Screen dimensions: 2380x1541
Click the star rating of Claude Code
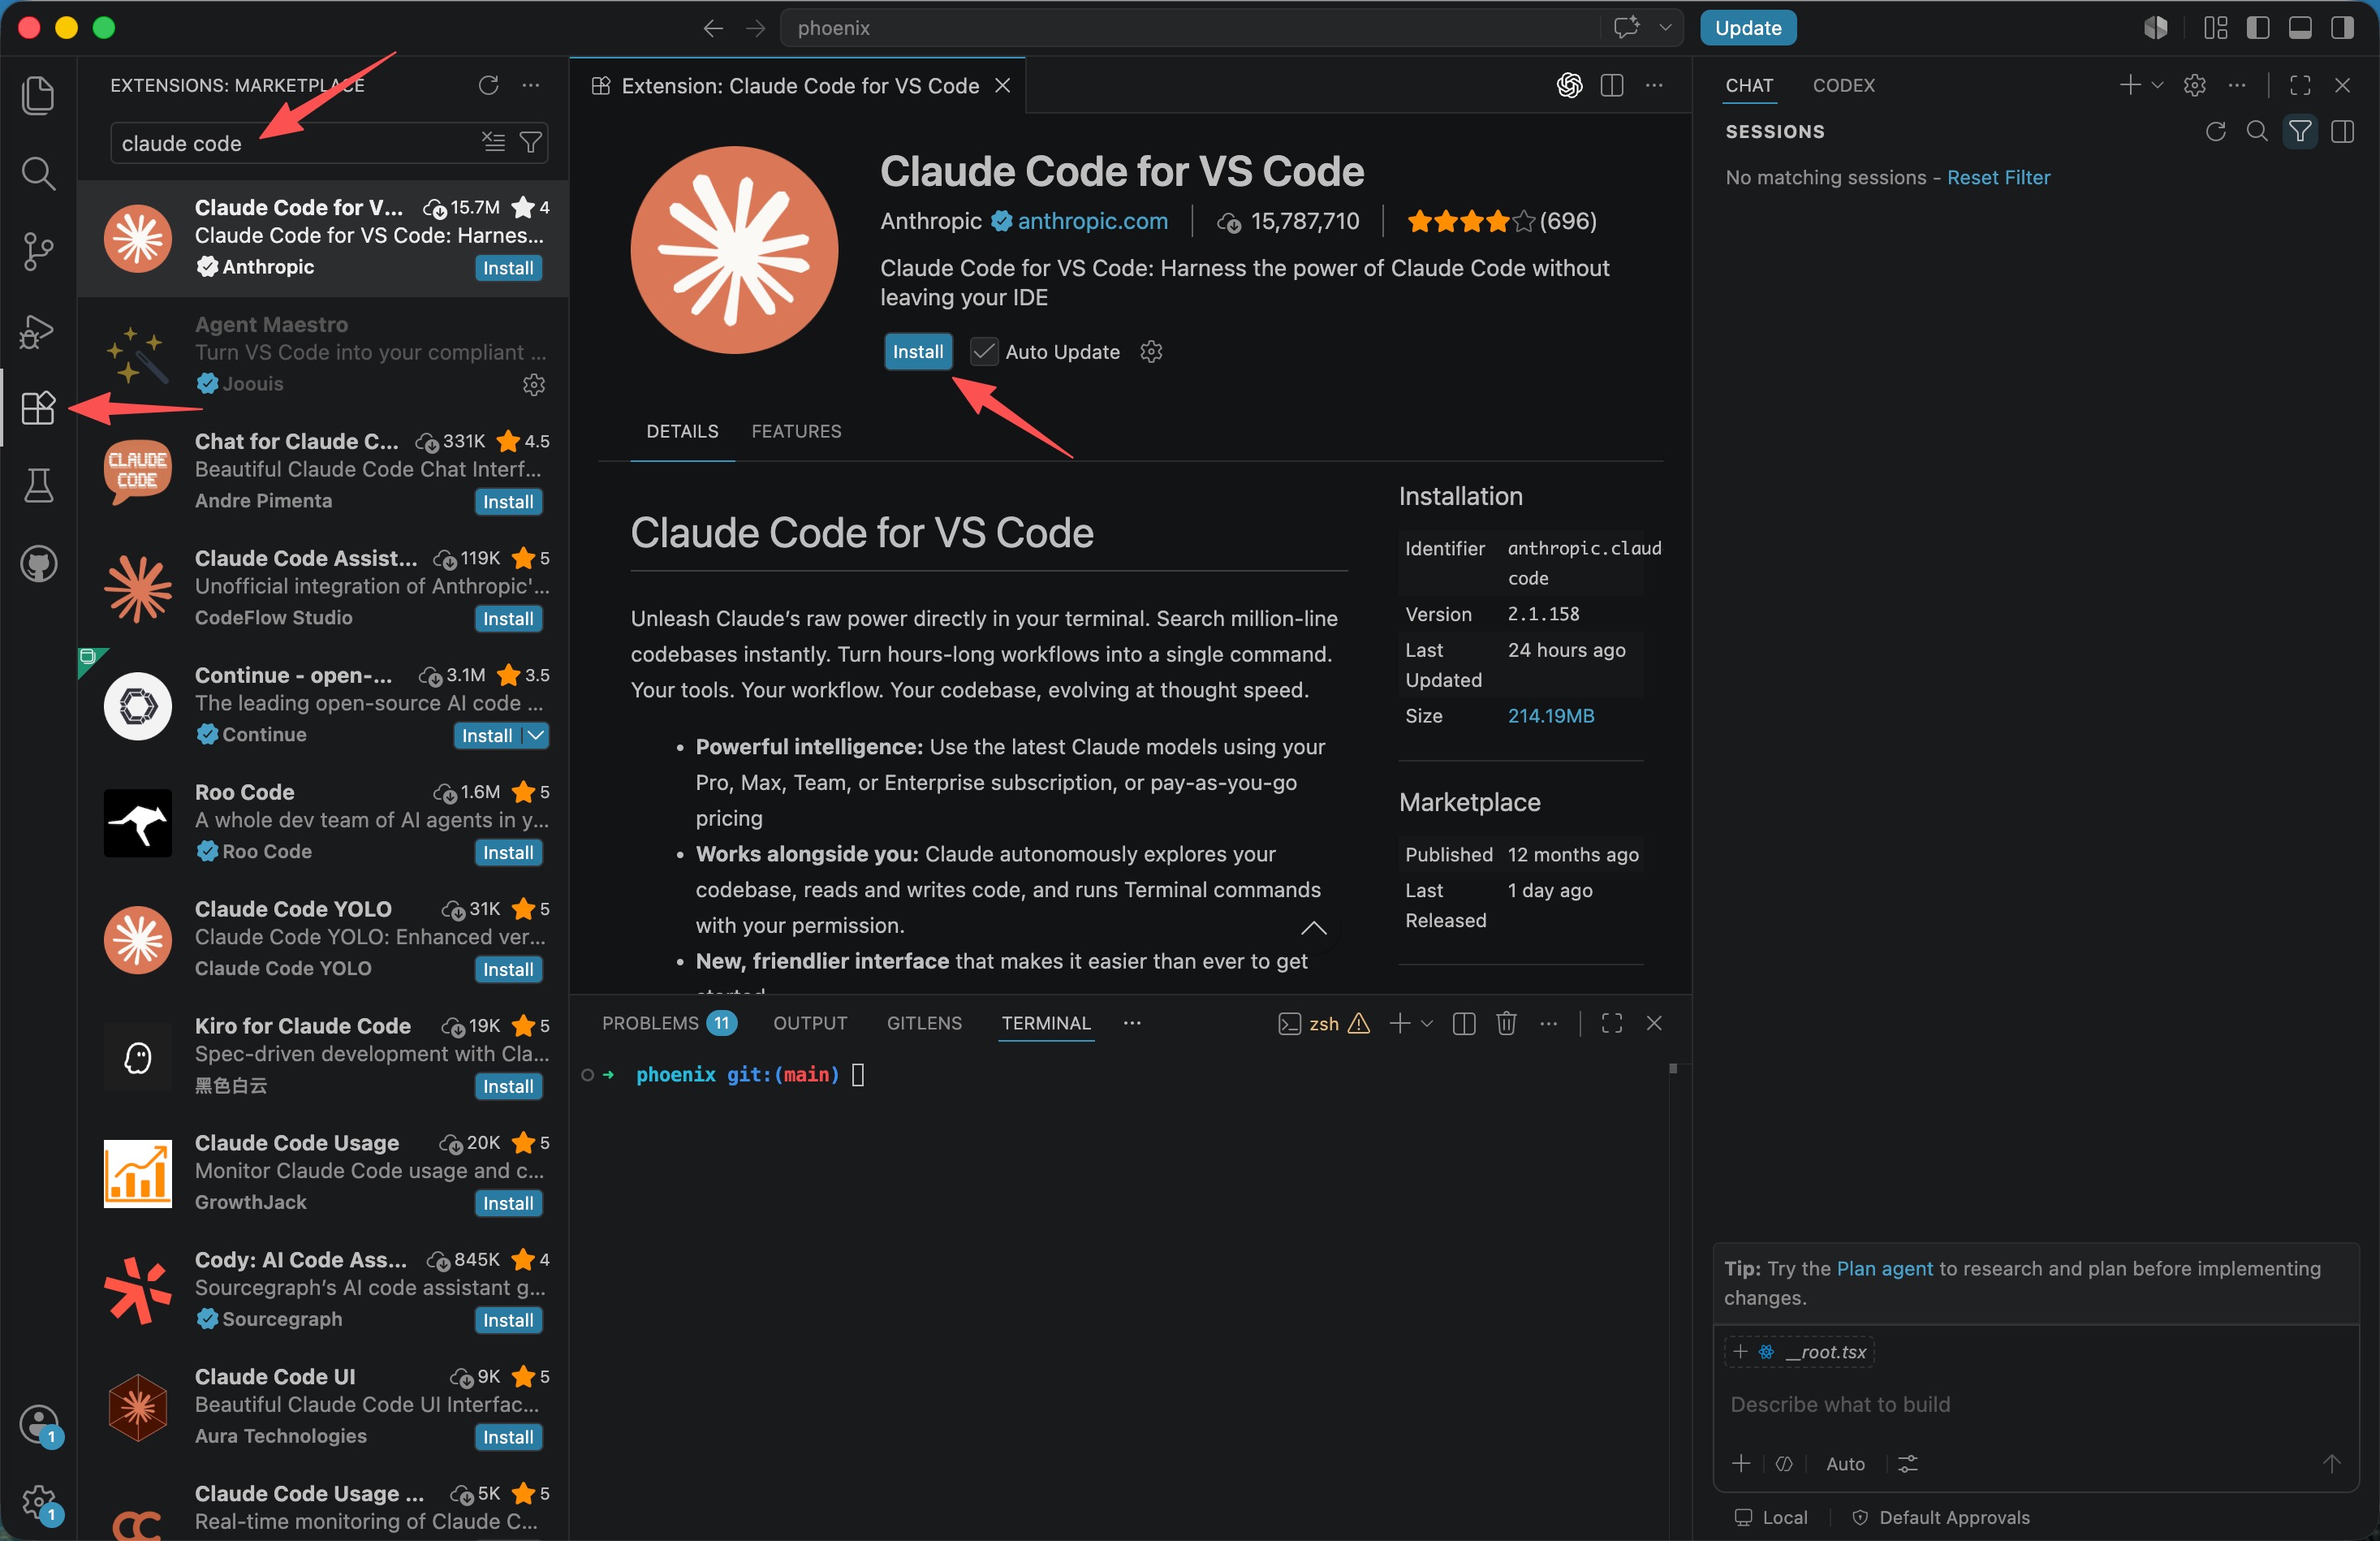pyautogui.click(x=1501, y=221)
